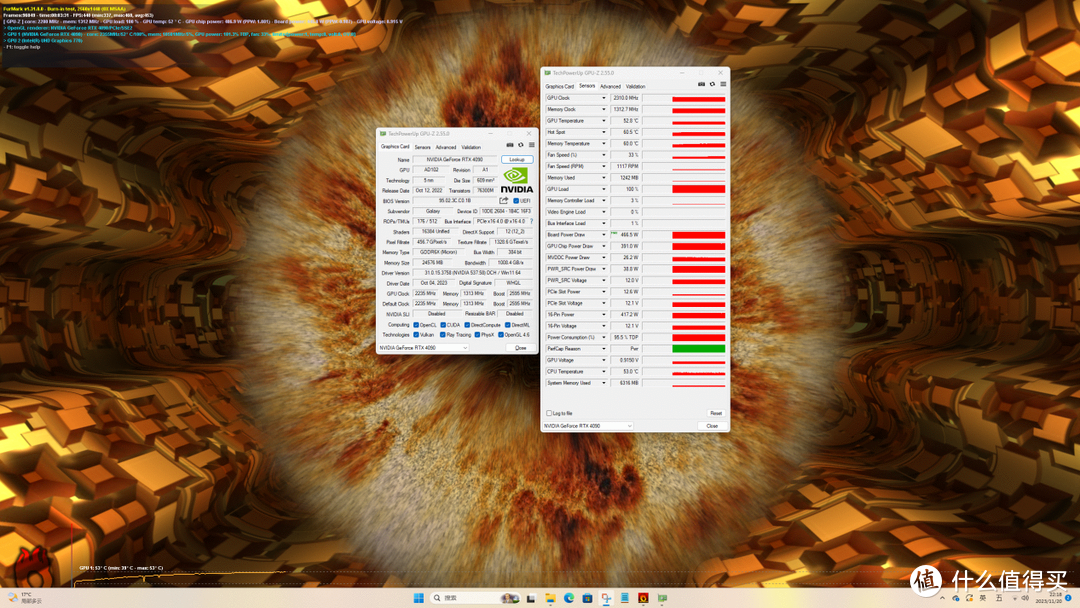Toggle the OpenGL 4.6 checkbox
The height and width of the screenshot is (608, 1080).
pyautogui.click(x=501, y=335)
